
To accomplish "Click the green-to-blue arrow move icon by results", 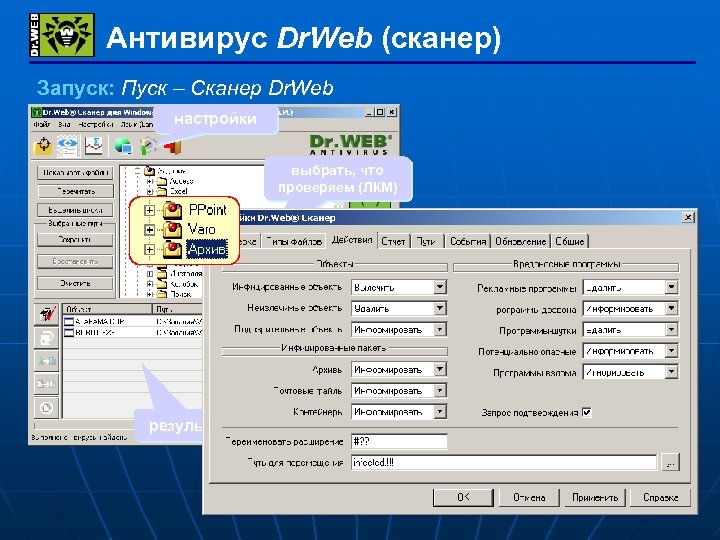I will (x=46, y=361).
